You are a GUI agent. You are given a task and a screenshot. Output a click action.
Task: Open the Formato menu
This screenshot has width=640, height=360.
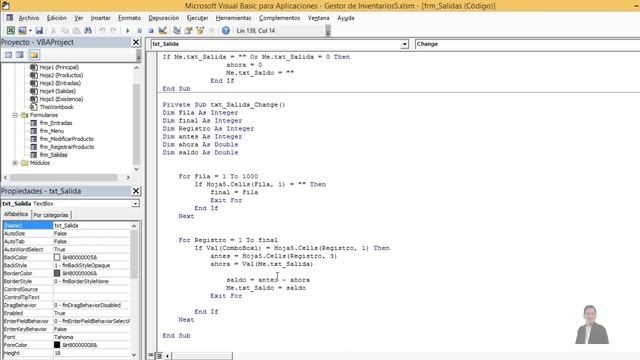129,18
